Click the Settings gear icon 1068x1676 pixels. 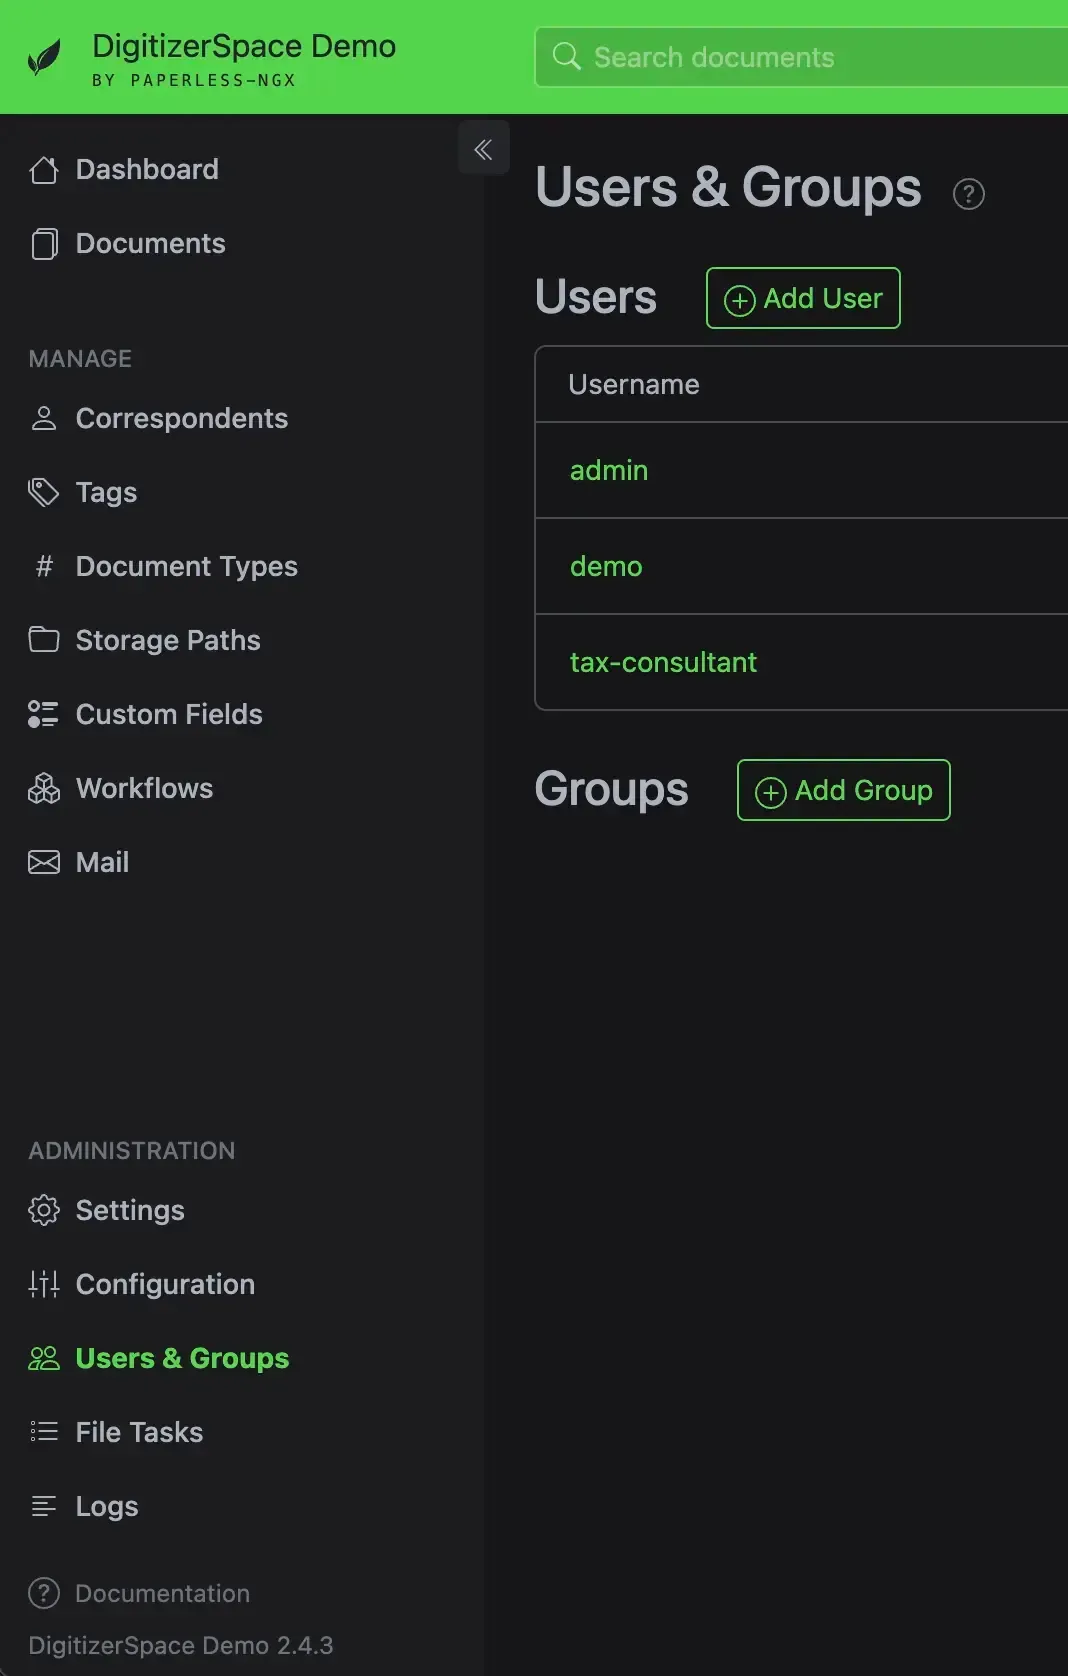[x=44, y=1210]
